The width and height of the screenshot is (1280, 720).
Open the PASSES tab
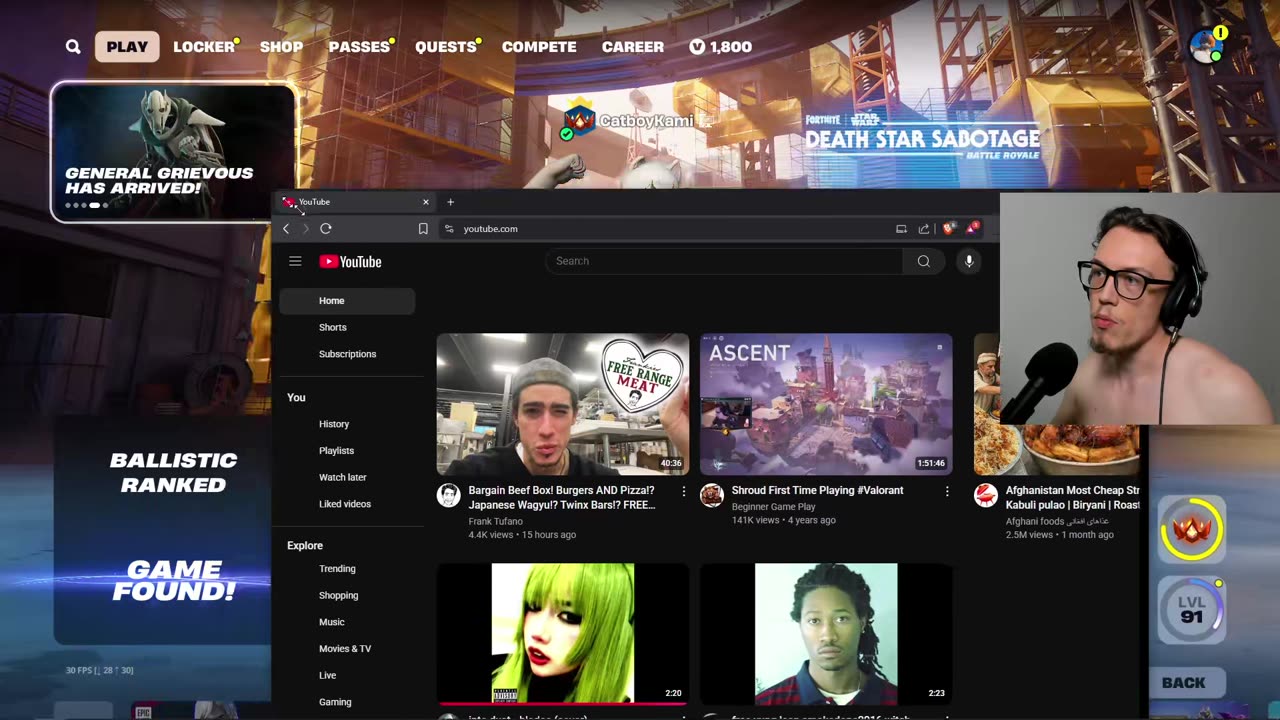tap(359, 46)
